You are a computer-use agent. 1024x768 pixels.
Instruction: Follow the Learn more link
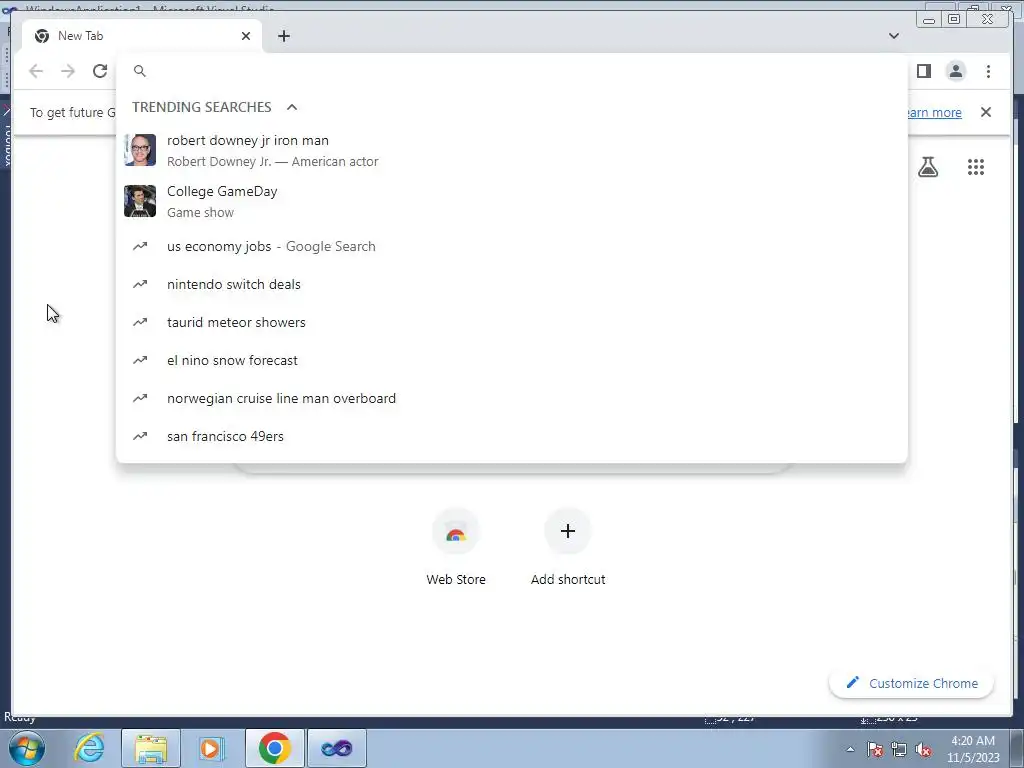[x=933, y=112]
